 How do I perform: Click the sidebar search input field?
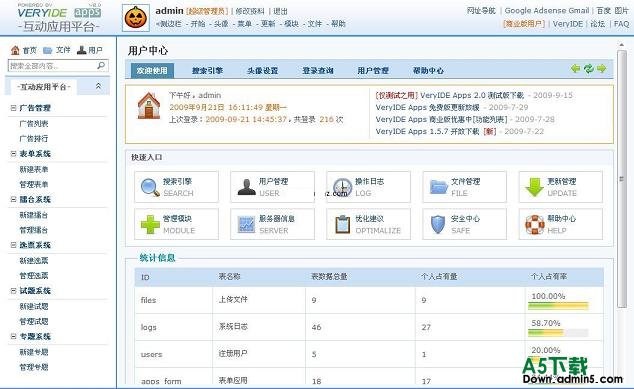pos(53,66)
